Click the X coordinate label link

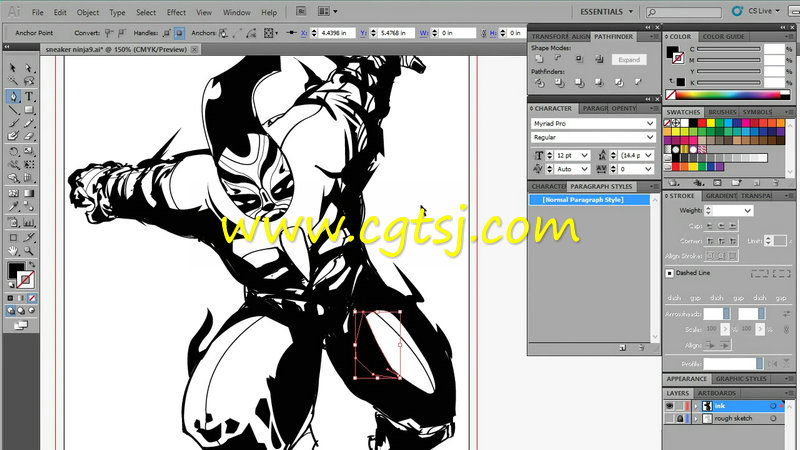click(x=304, y=33)
